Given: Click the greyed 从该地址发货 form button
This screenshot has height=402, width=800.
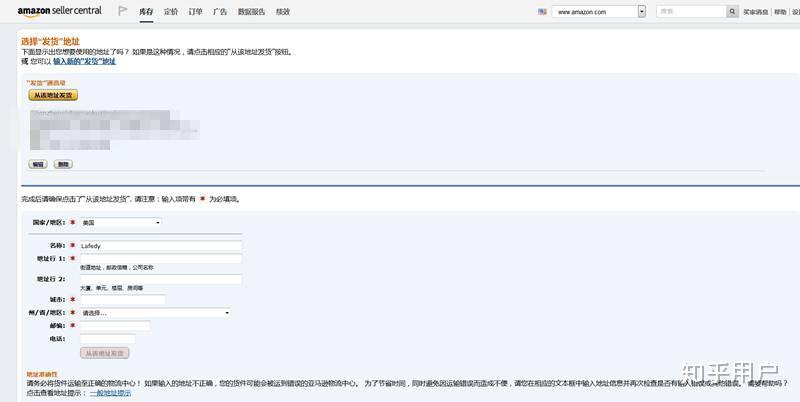Looking at the screenshot, I should pyautogui.click(x=105, y=353).
